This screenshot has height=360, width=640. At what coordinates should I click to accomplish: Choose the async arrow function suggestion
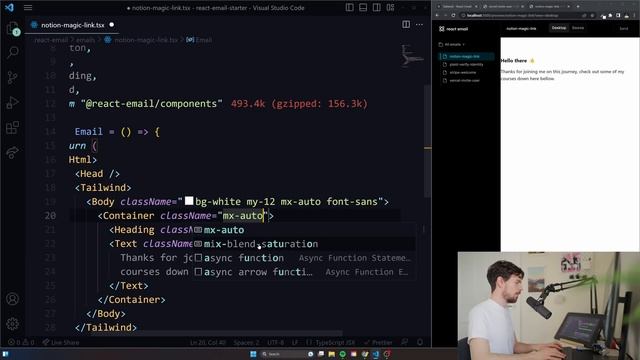304,272
